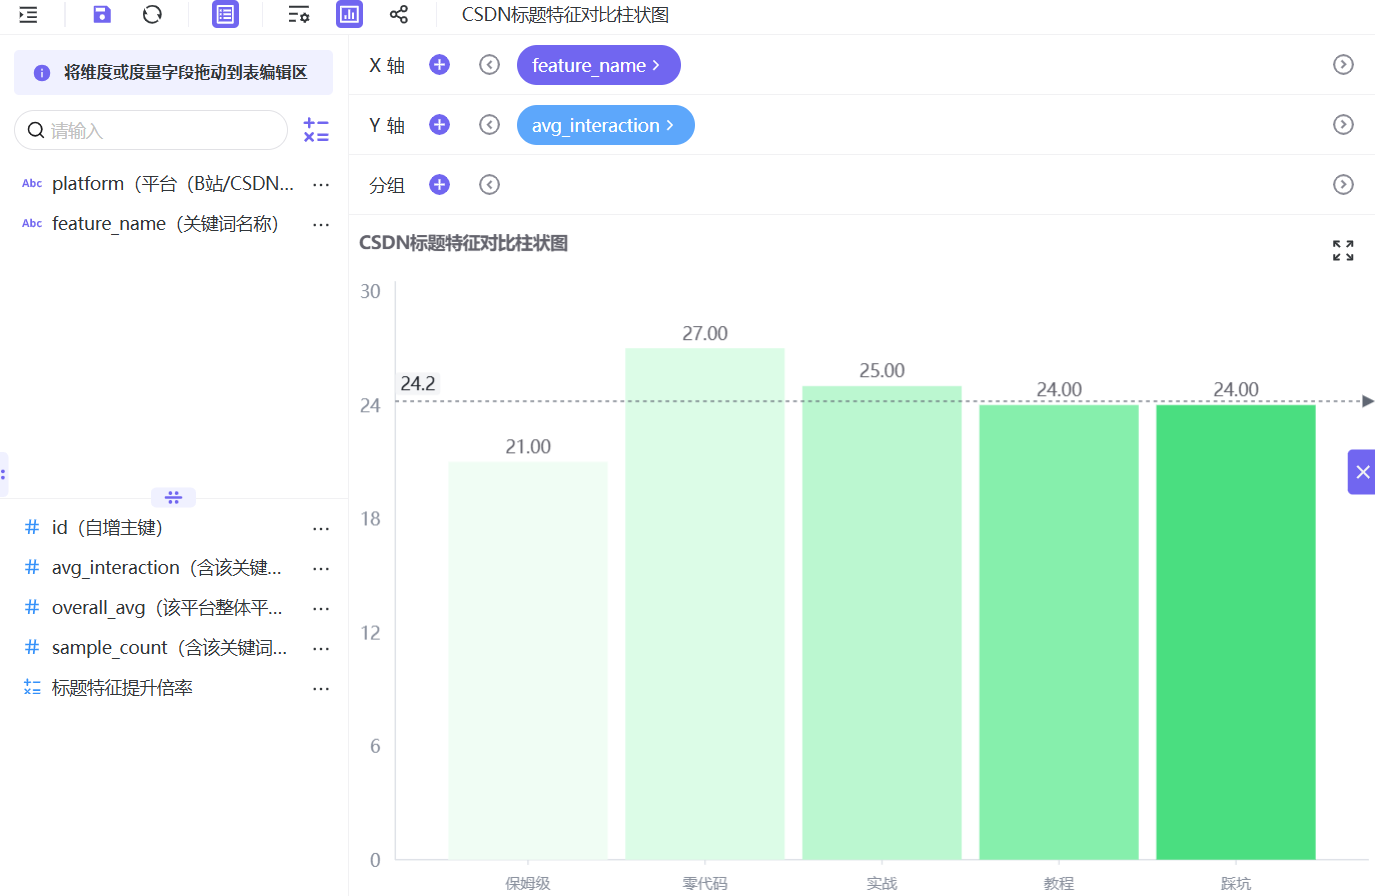1375x896 pixels.
Task: Add a field to Y axis
Action: pyautogui.click(x=439, y=125)
